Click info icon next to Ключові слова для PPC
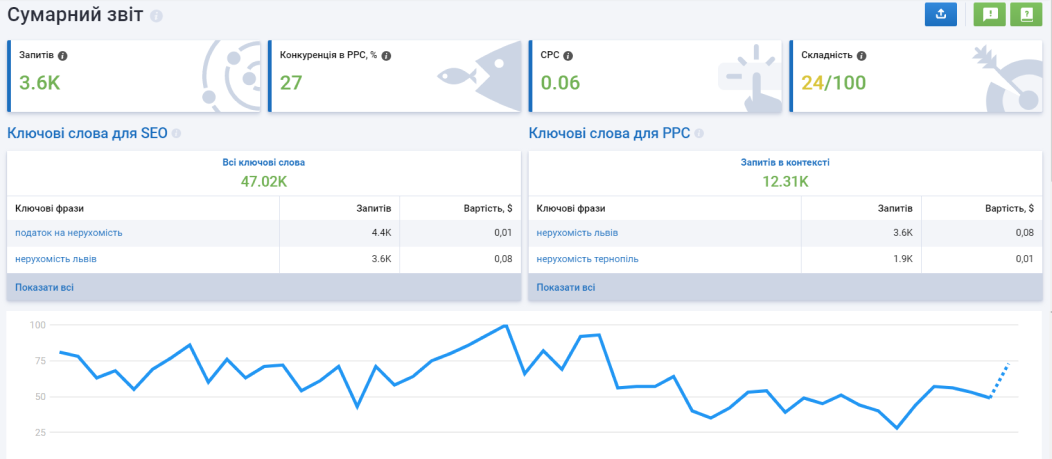The height and width of the screenshot is (459, 1052). (x=699, y=134)
